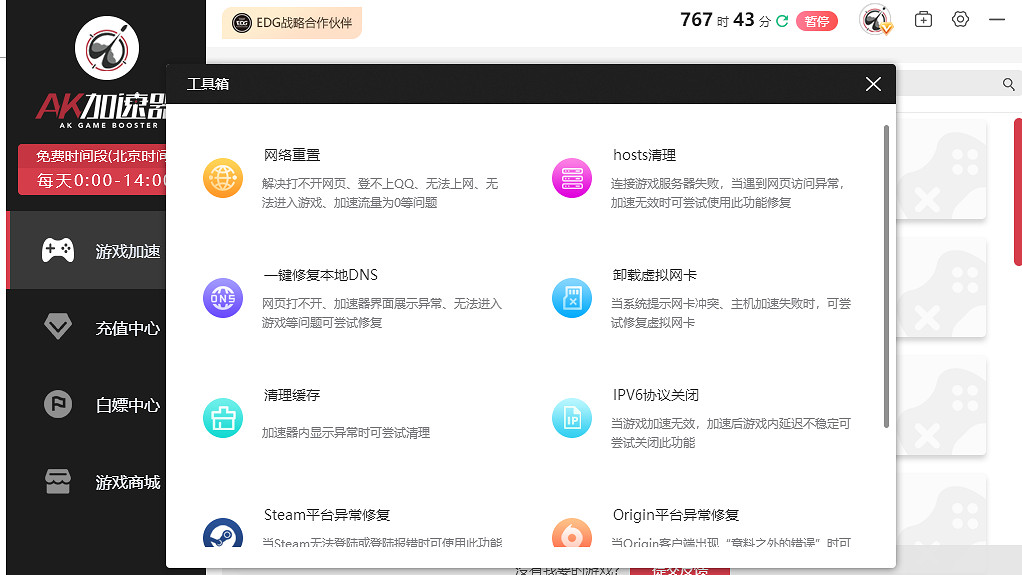The width and height of the screenshot is (1022, 575).
Task: Select 游戏加速 in the sidebar
Action: [87, 250]
